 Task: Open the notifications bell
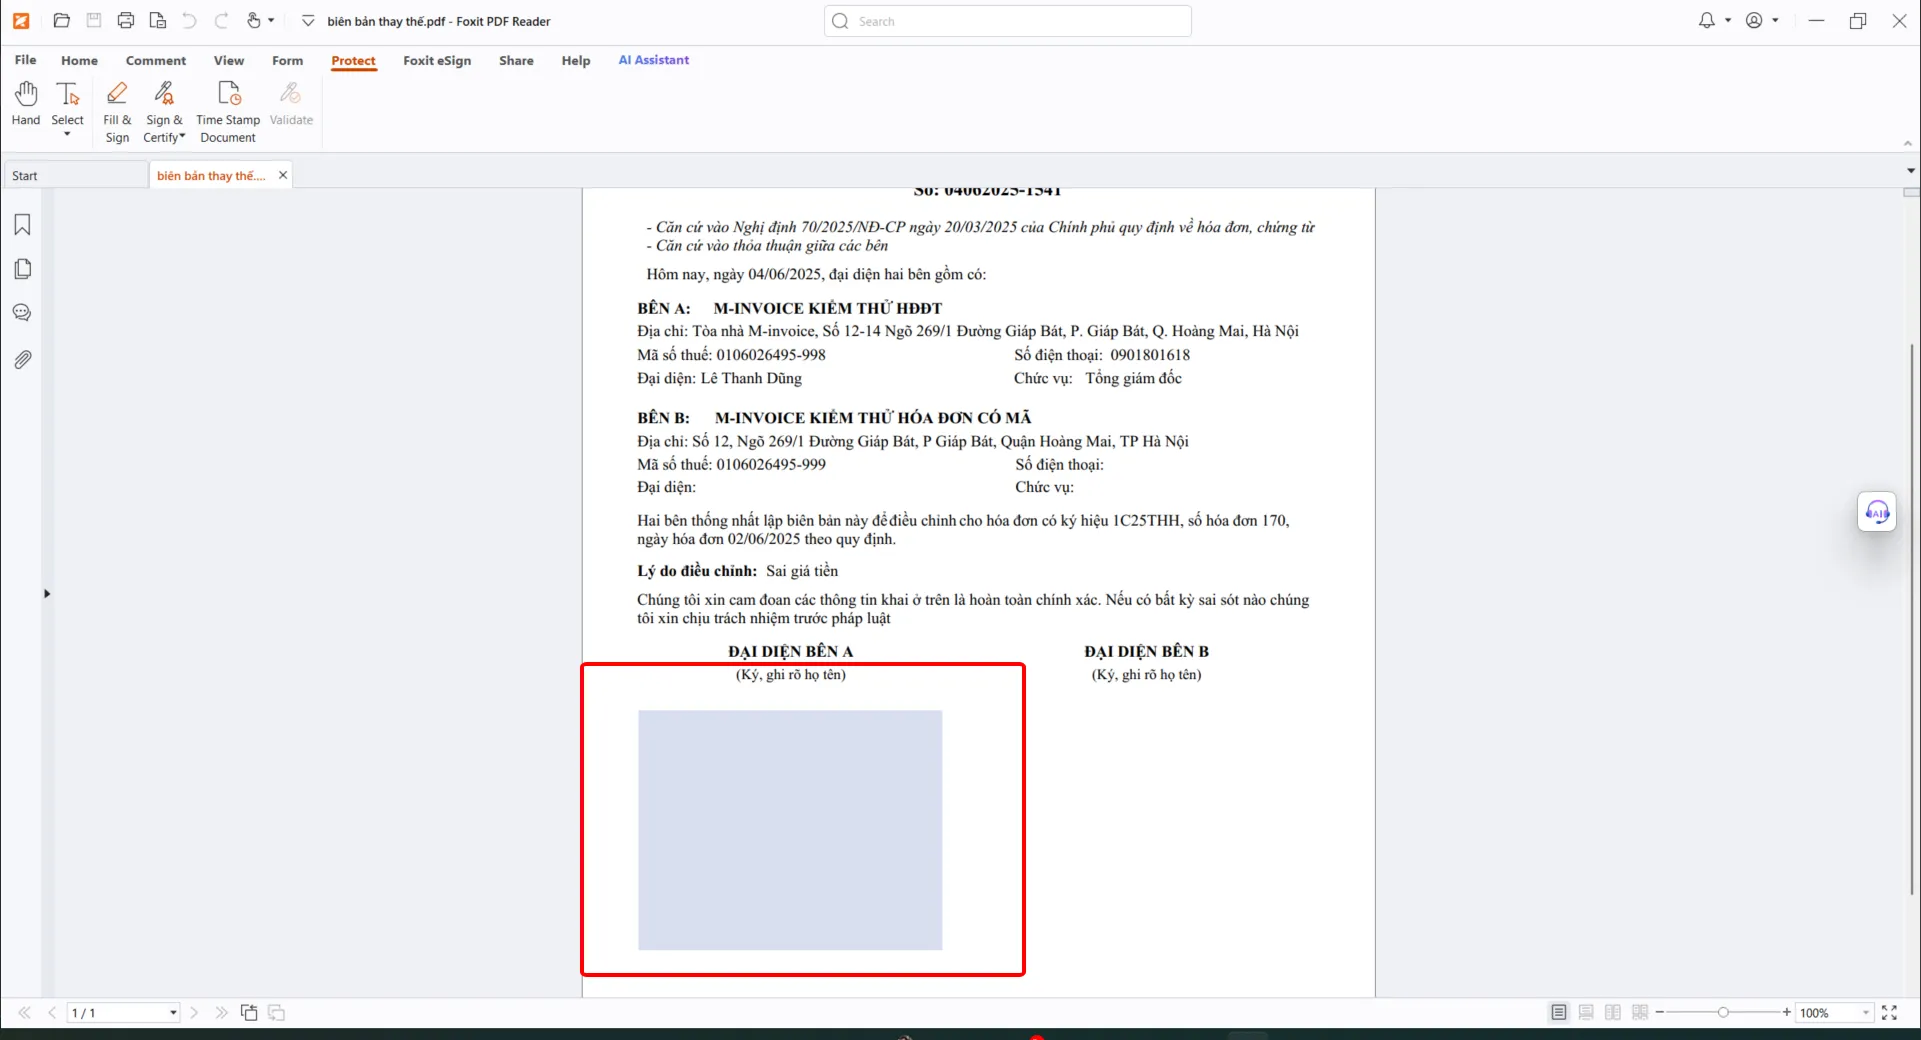tap(1706, 21)
